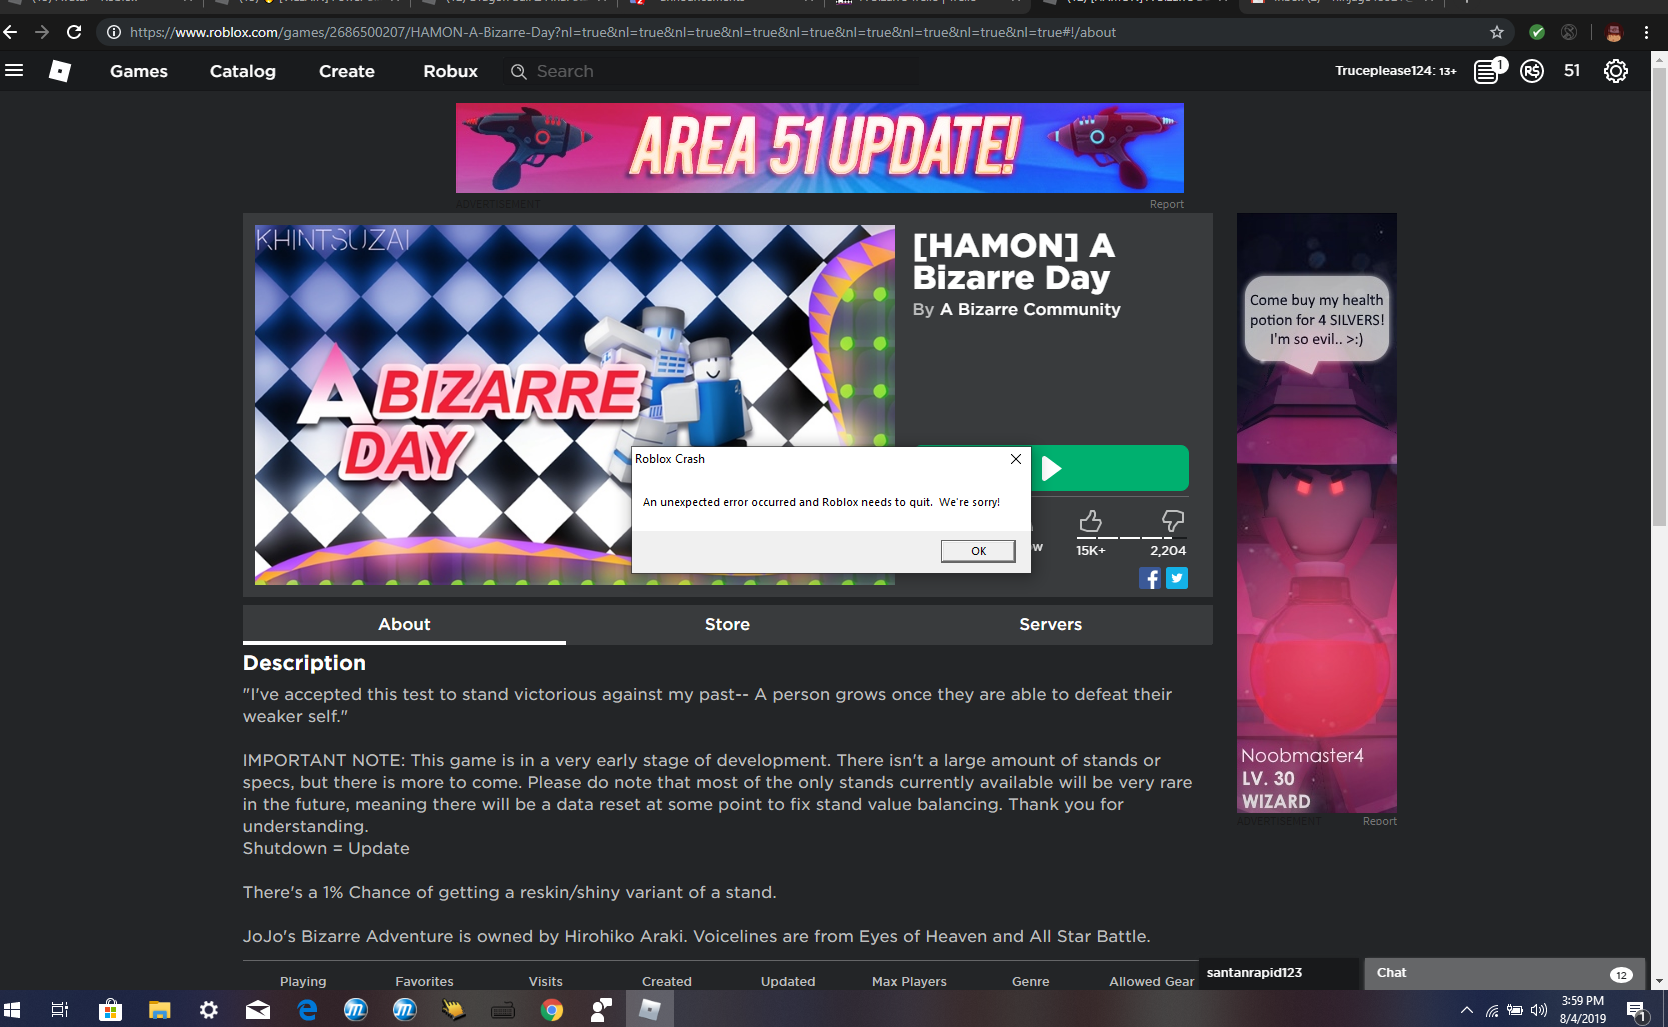1668x1027 pixels.
Task: Click the Robux currency icon
Action: pyautogui.click(x=1532, y=71)
